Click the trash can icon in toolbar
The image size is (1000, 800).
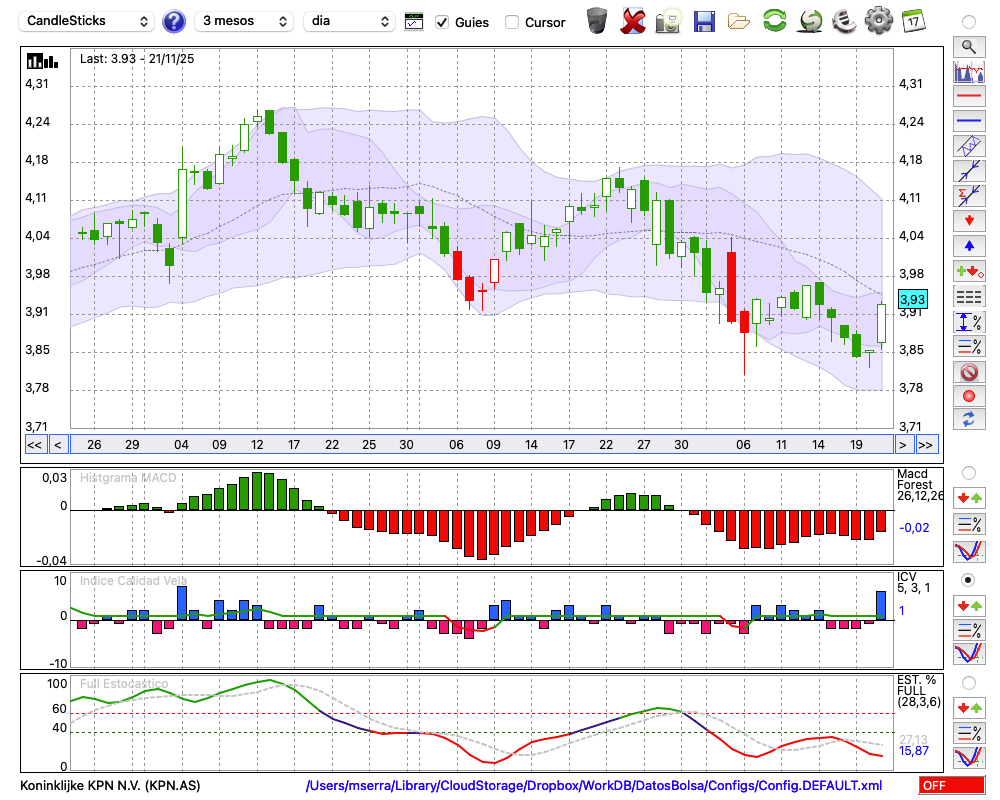(x=597, y=21)
